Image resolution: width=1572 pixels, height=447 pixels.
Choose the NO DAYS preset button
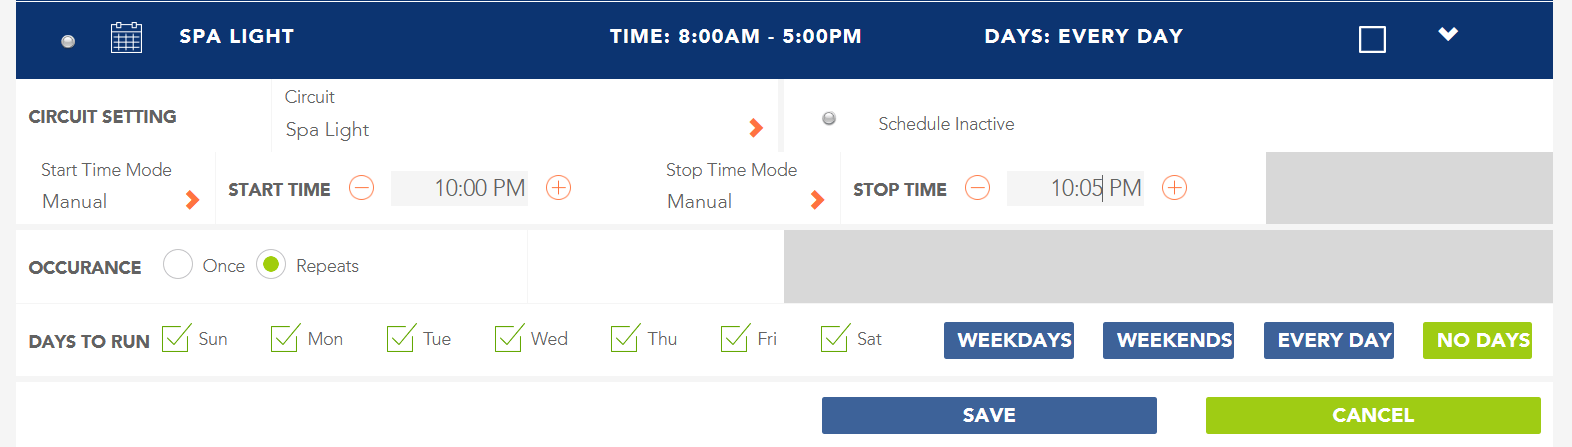[1477, 340]
